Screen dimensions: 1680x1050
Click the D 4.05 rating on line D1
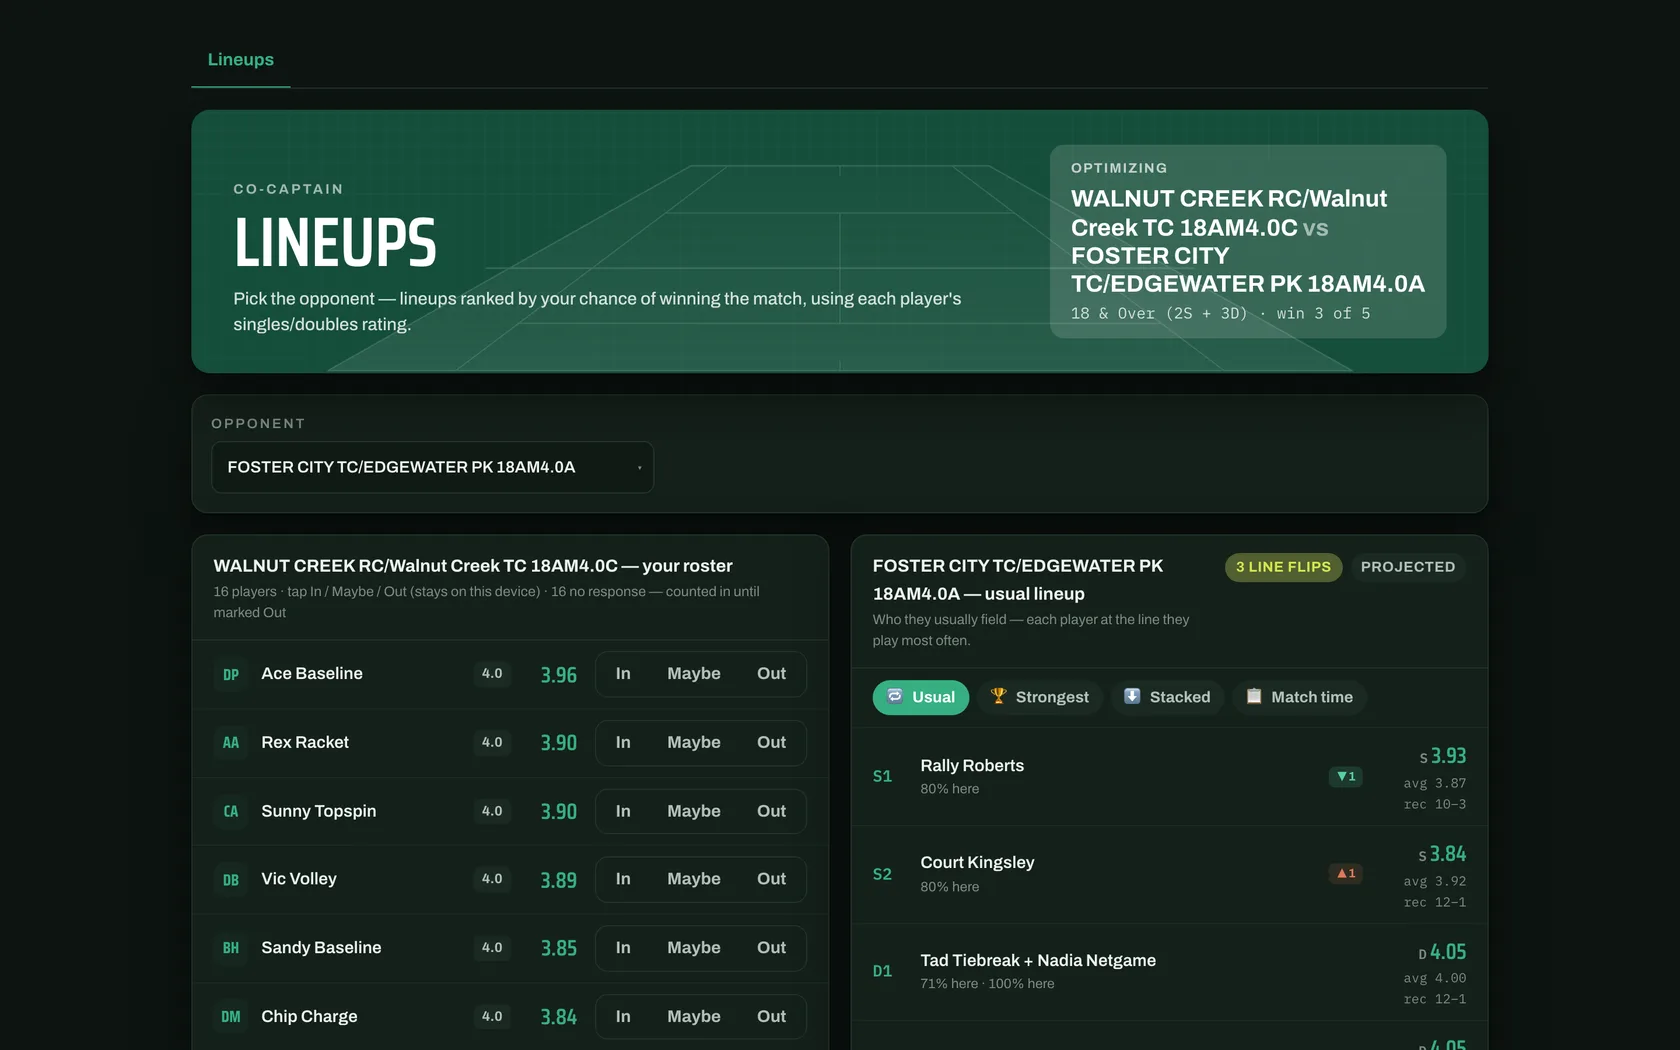1443,952
